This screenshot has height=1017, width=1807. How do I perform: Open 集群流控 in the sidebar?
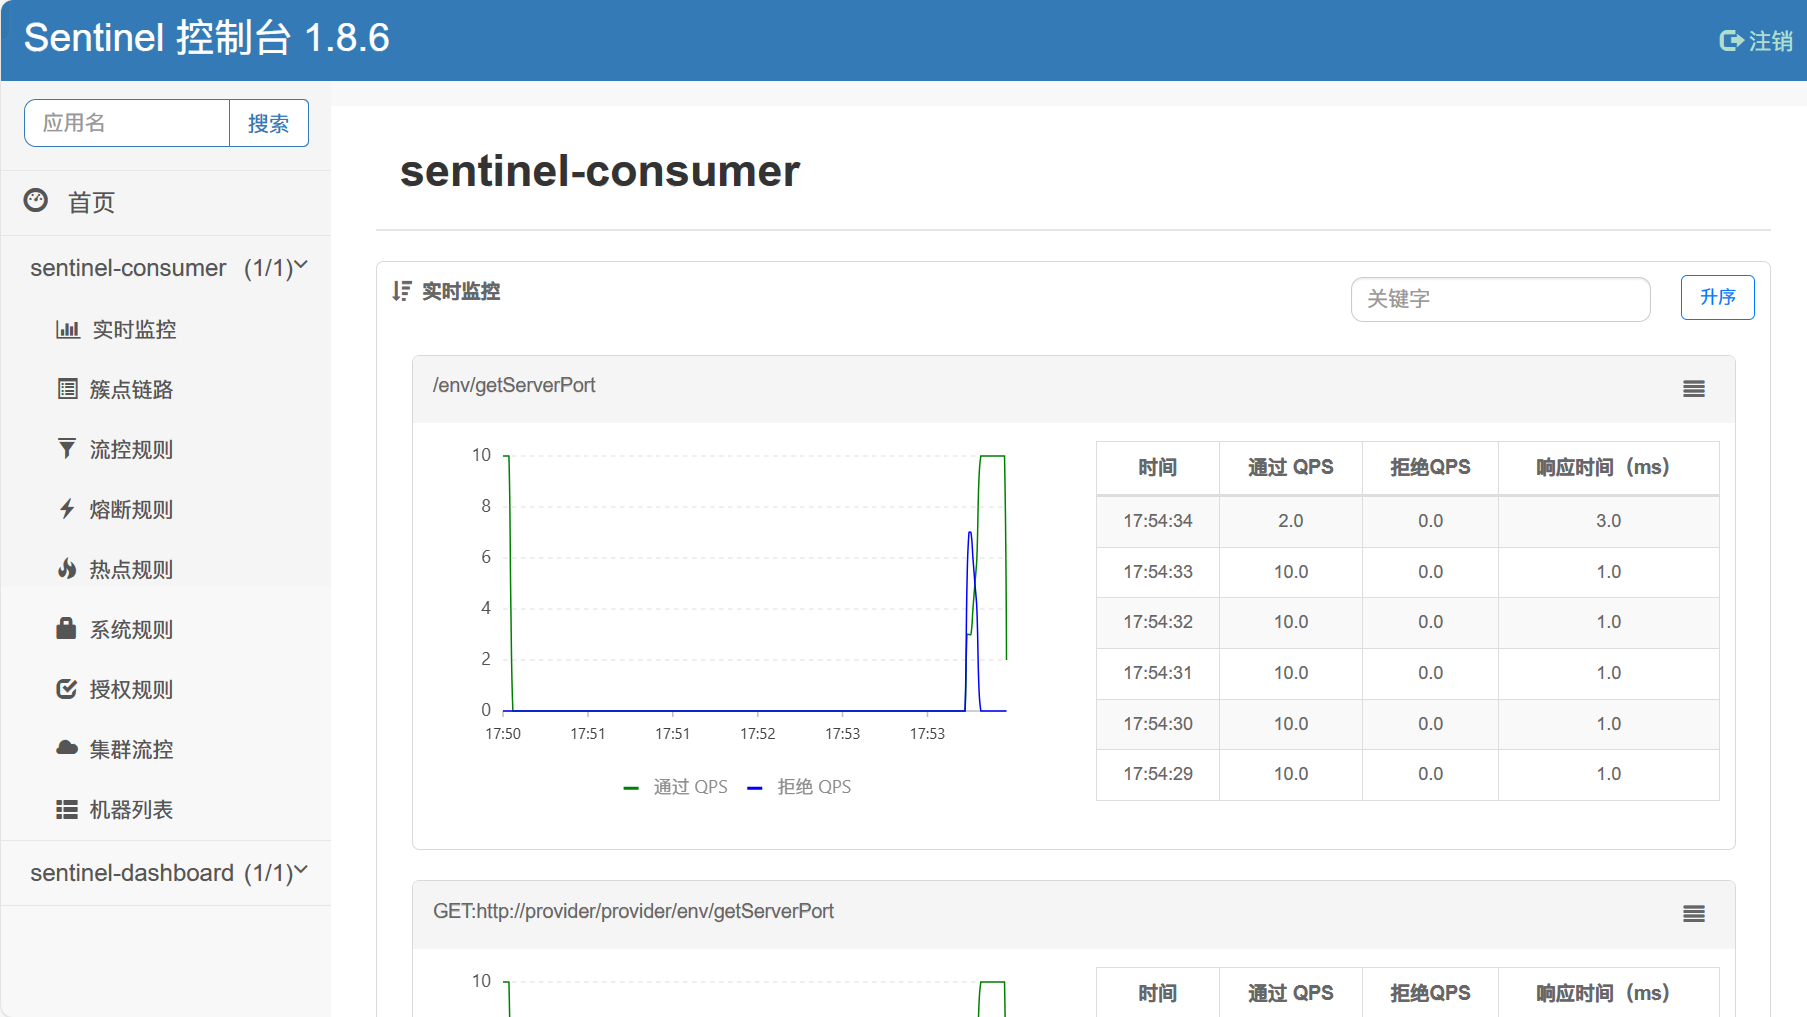[x=131, y=749]
